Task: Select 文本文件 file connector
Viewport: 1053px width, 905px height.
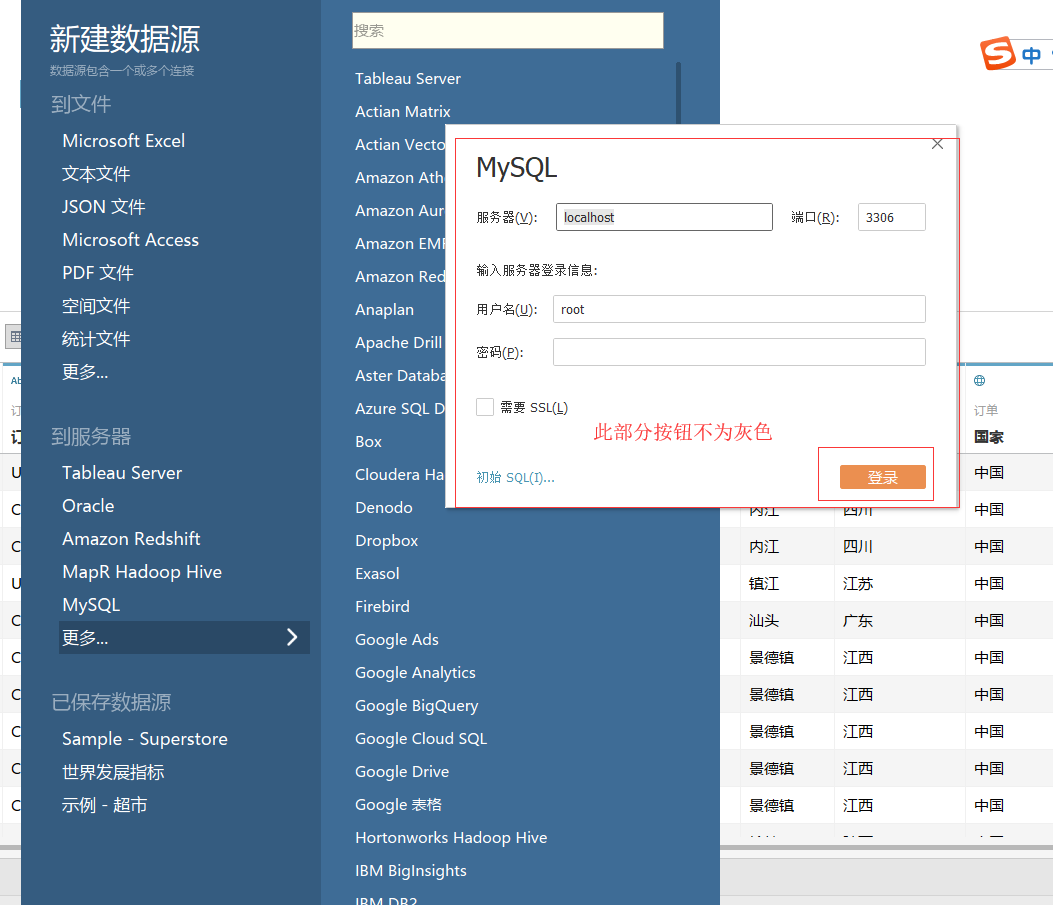Action: (x=96, y=174)
